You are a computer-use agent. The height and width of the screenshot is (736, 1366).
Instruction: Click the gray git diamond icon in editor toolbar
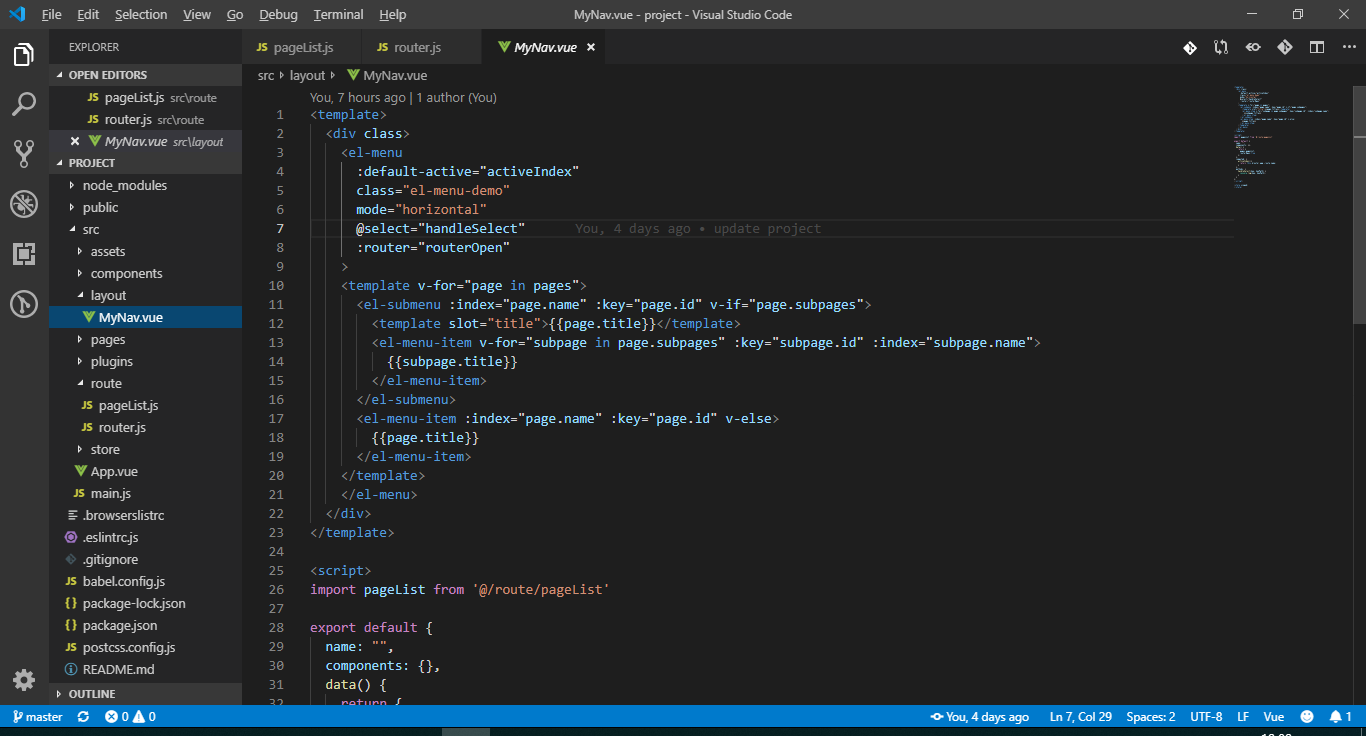pos(1285,47)
